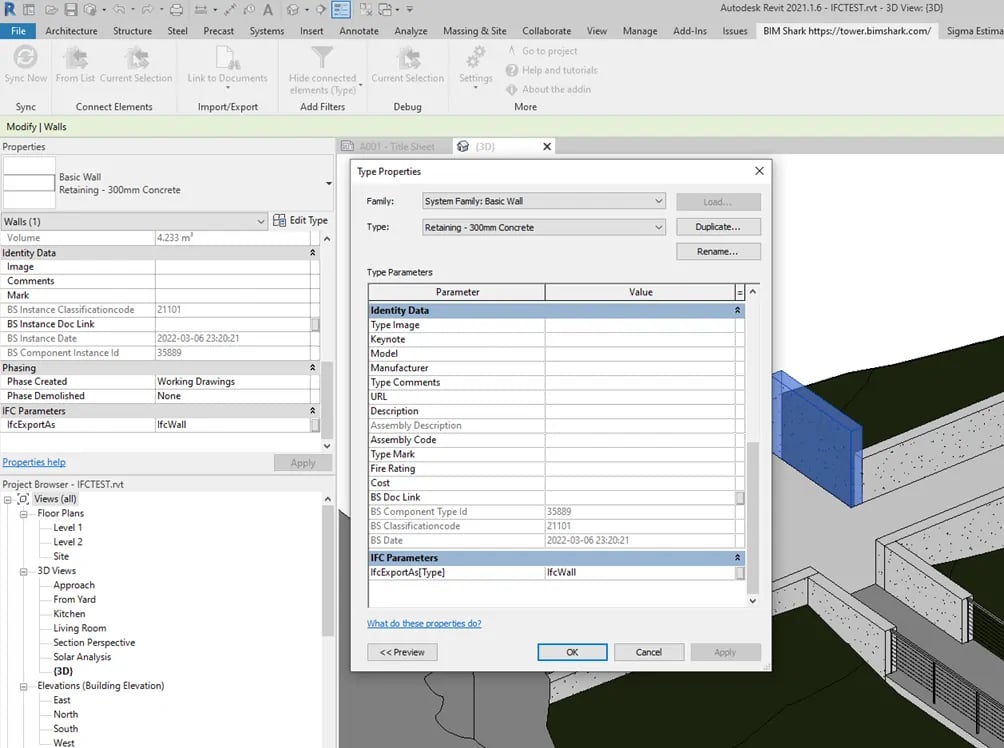The height and width of the screenshot is (748, 1004).
Task: Open Help and tutorials
Action: coord(551,70)
